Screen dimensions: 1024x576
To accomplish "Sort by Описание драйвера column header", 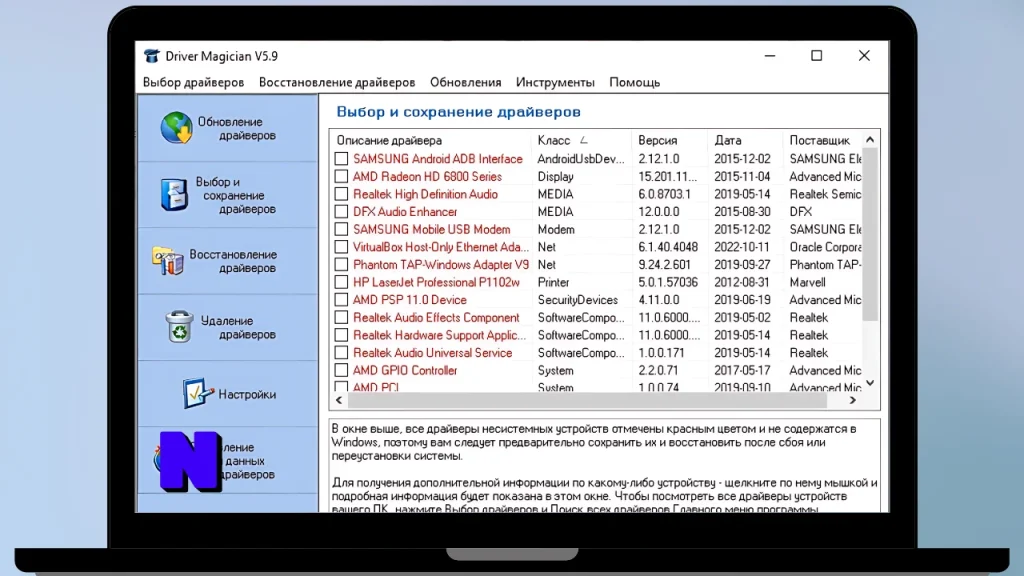I will pos(431,140).
